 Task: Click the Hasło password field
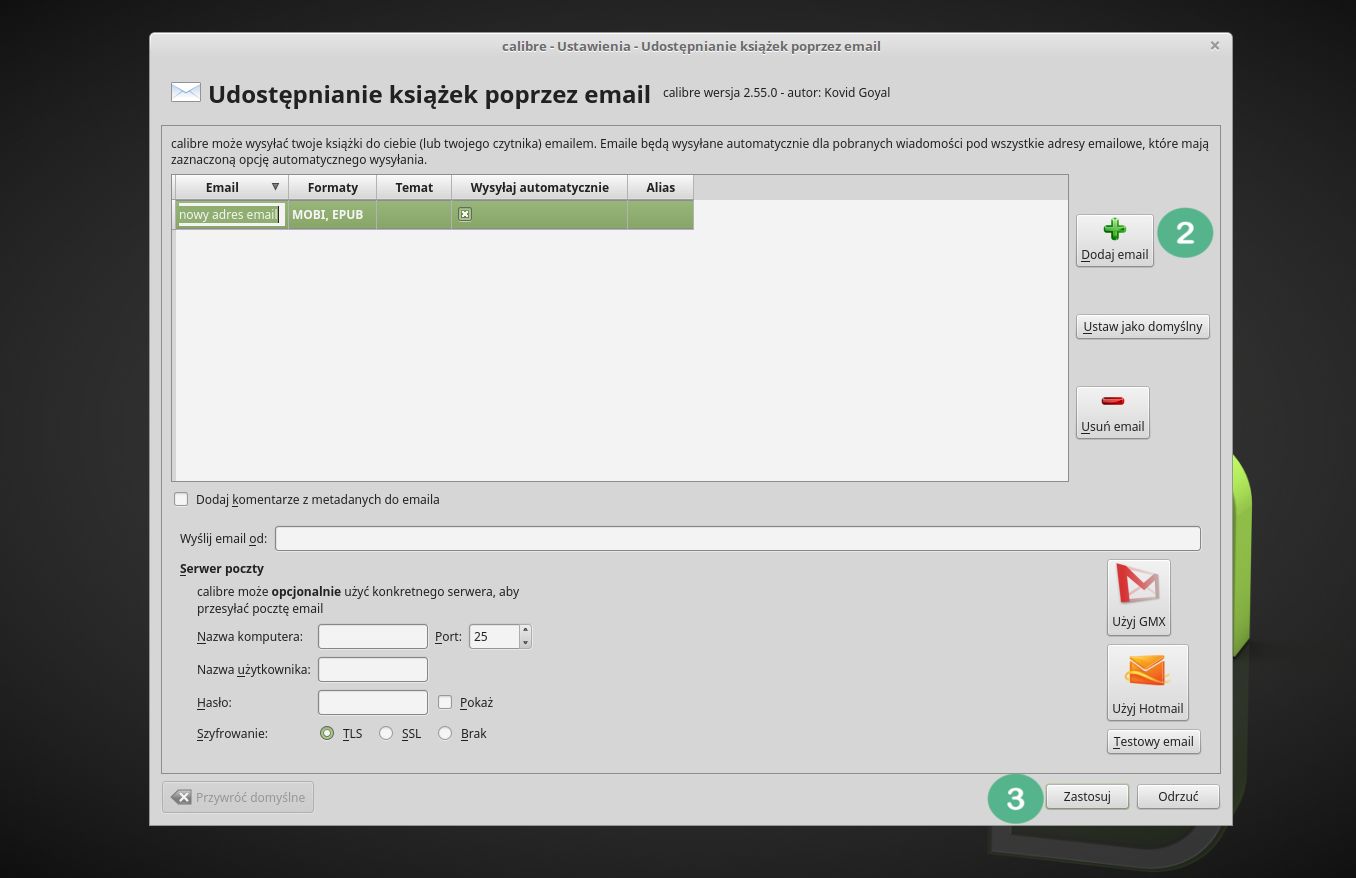pos(373,702)
